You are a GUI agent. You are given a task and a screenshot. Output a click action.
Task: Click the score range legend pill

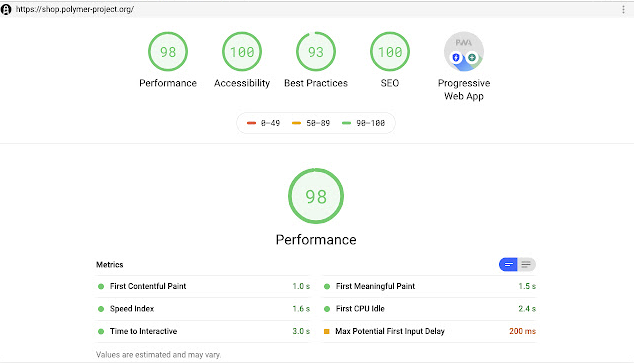tap(316, 123)
